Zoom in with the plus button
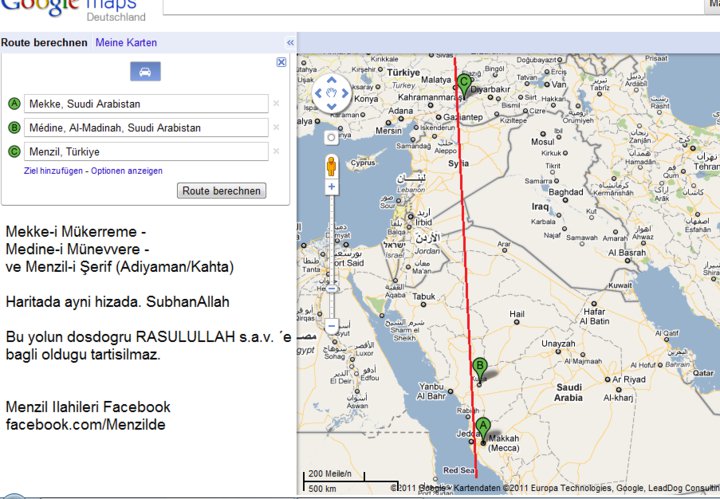 click(x=332, y=187)
